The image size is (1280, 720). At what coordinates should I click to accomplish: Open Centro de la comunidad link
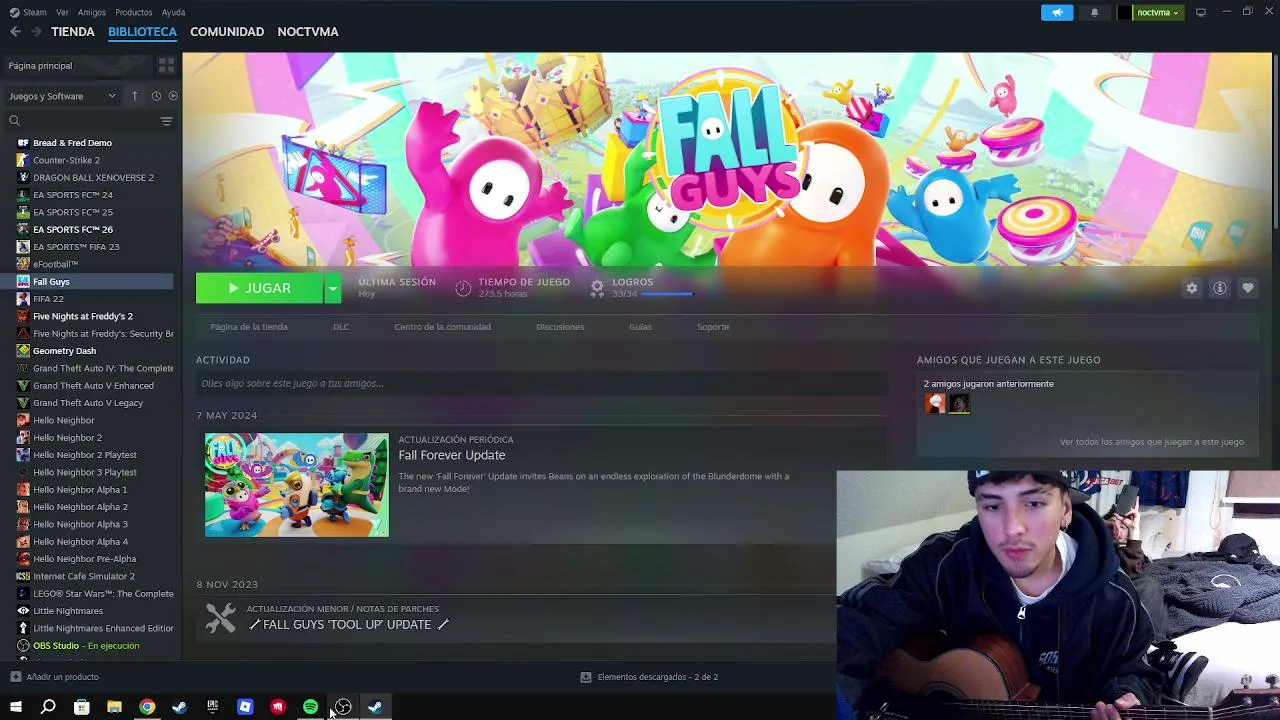pos(442,327)
